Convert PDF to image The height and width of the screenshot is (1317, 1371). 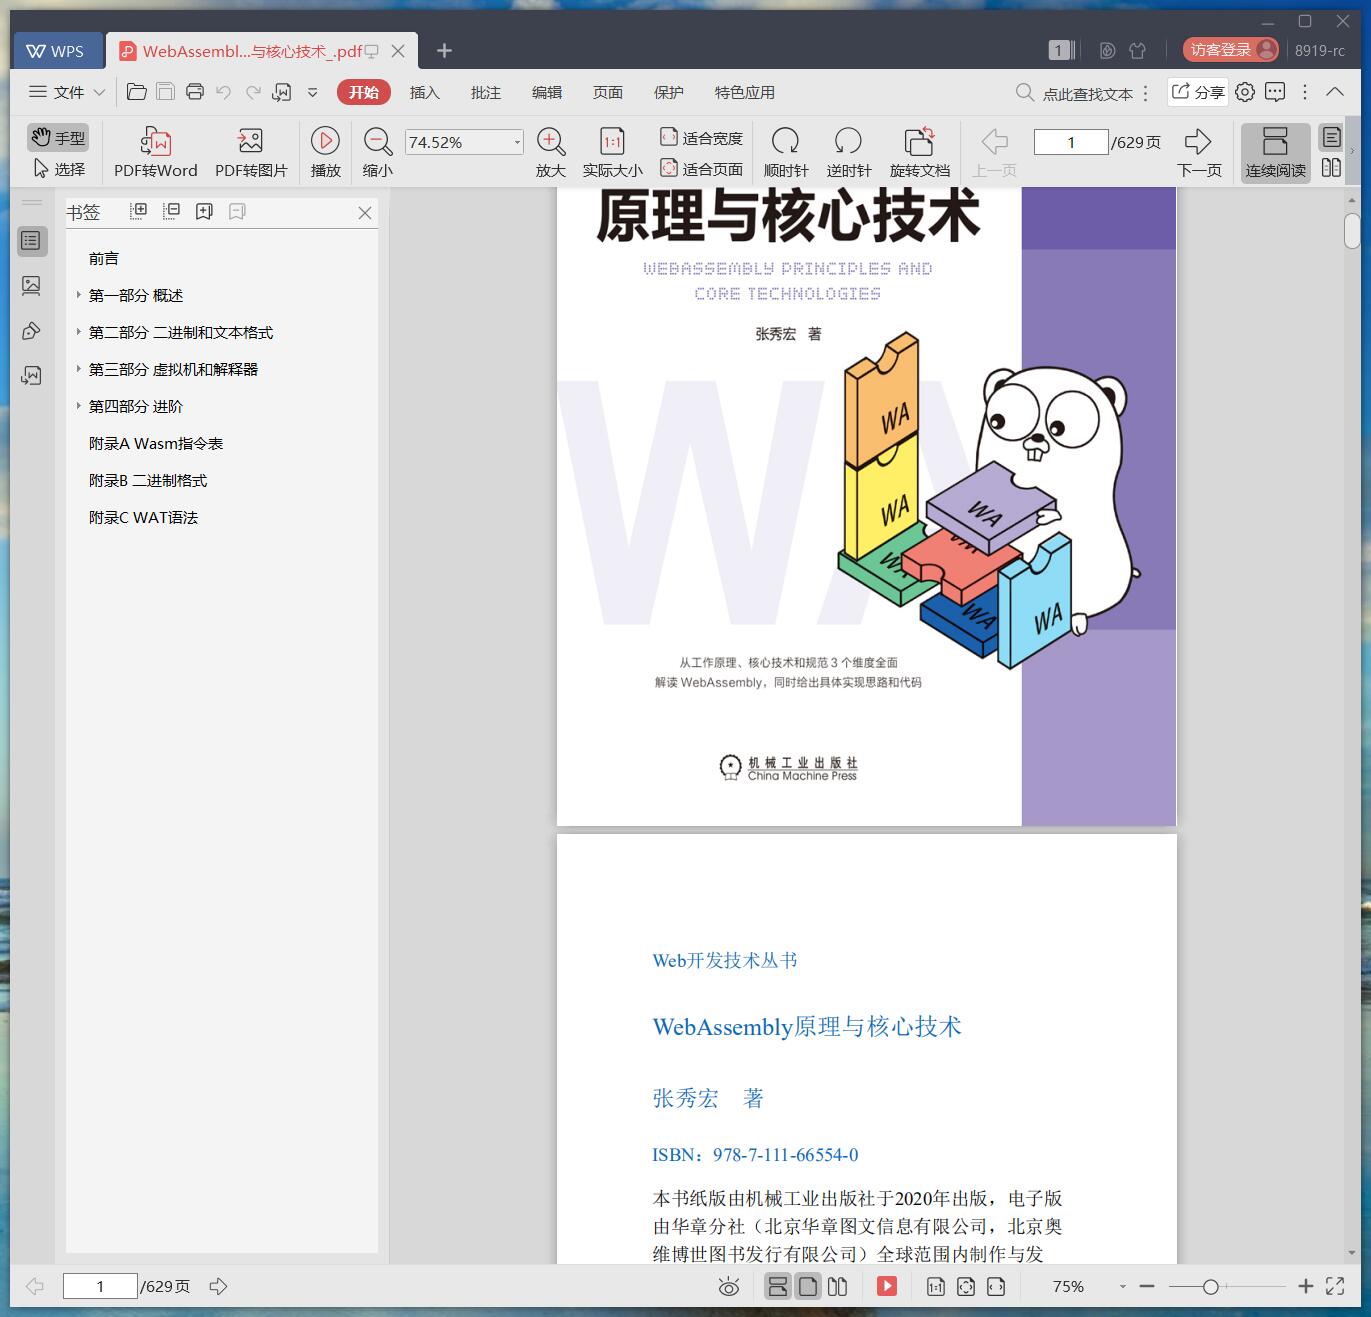pos(251,153)
